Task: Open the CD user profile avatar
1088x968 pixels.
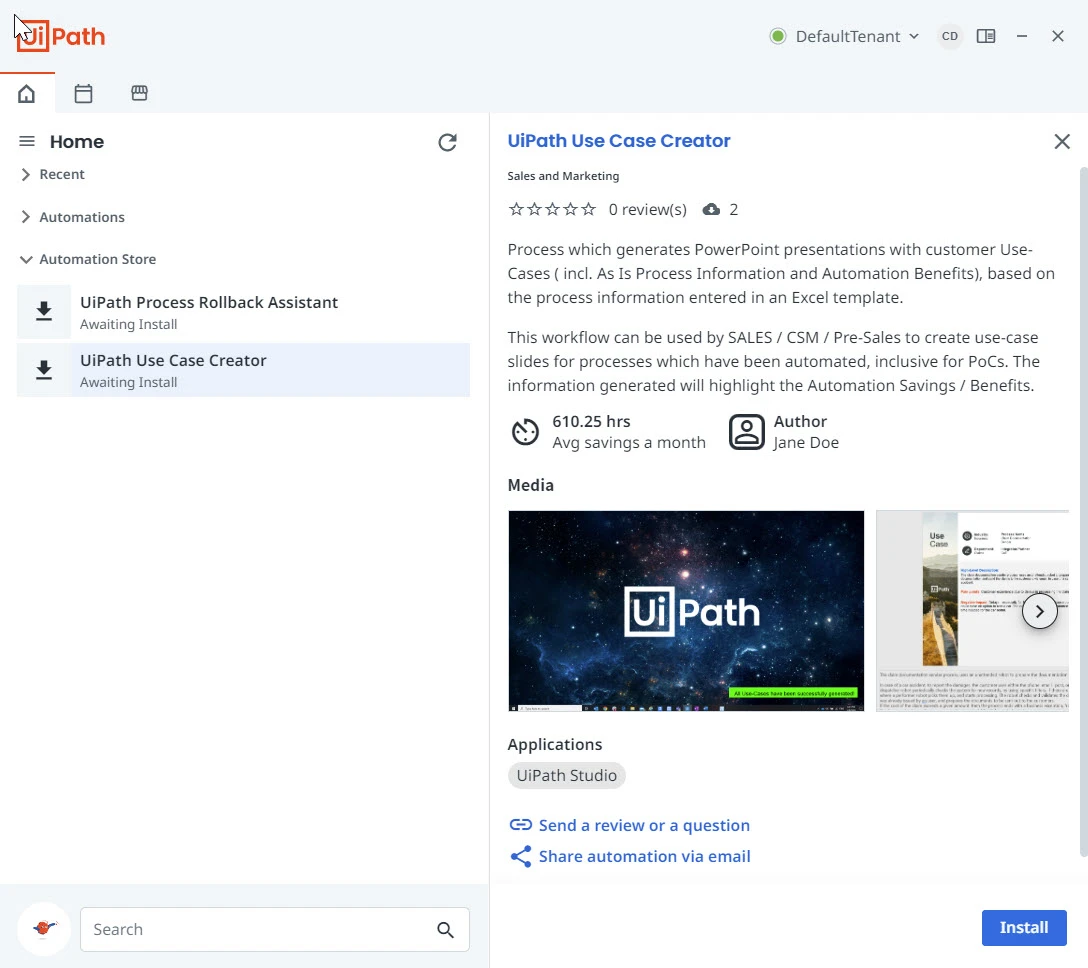Action: [950, 36]
